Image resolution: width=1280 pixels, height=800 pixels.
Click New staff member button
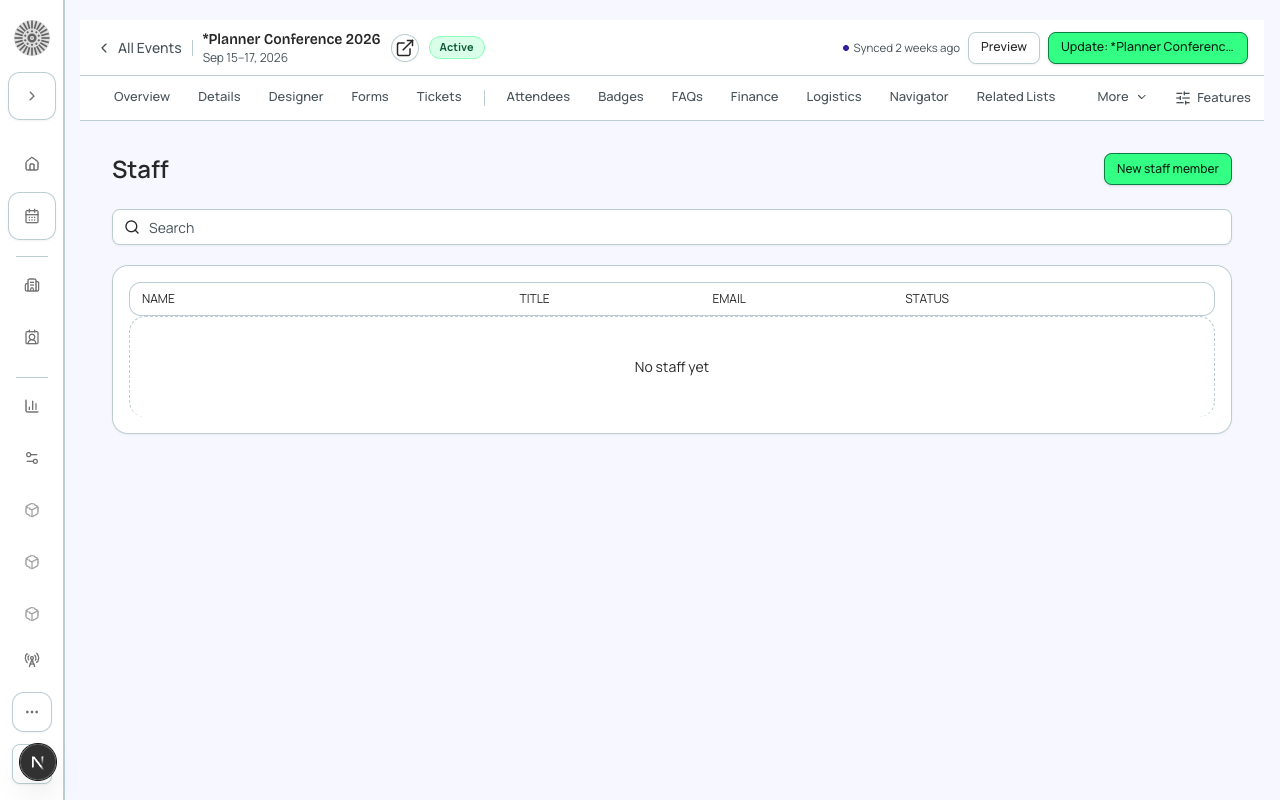(x=1168, y=169)
